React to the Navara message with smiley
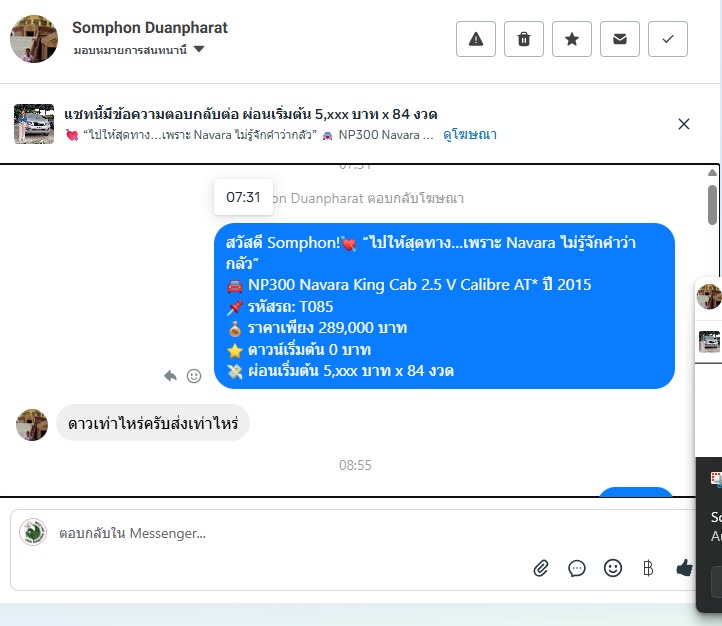The width and height of the screenshot is (722, 626). point(194,376)
